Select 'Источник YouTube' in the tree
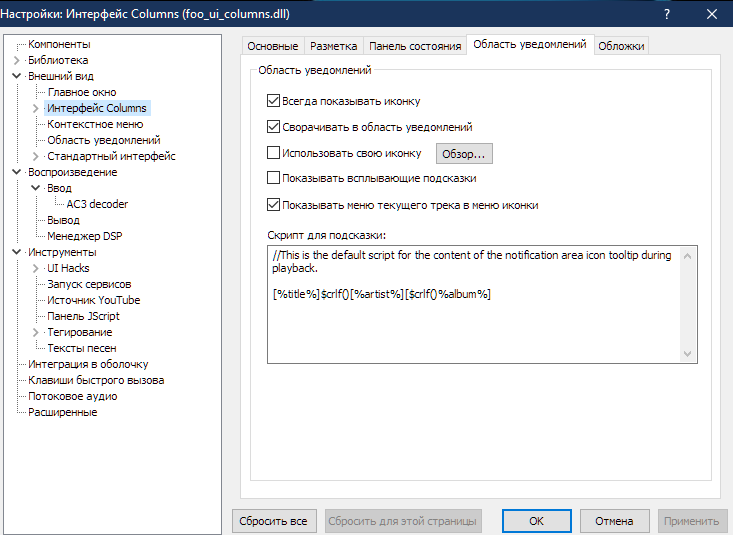 [94, 300]
